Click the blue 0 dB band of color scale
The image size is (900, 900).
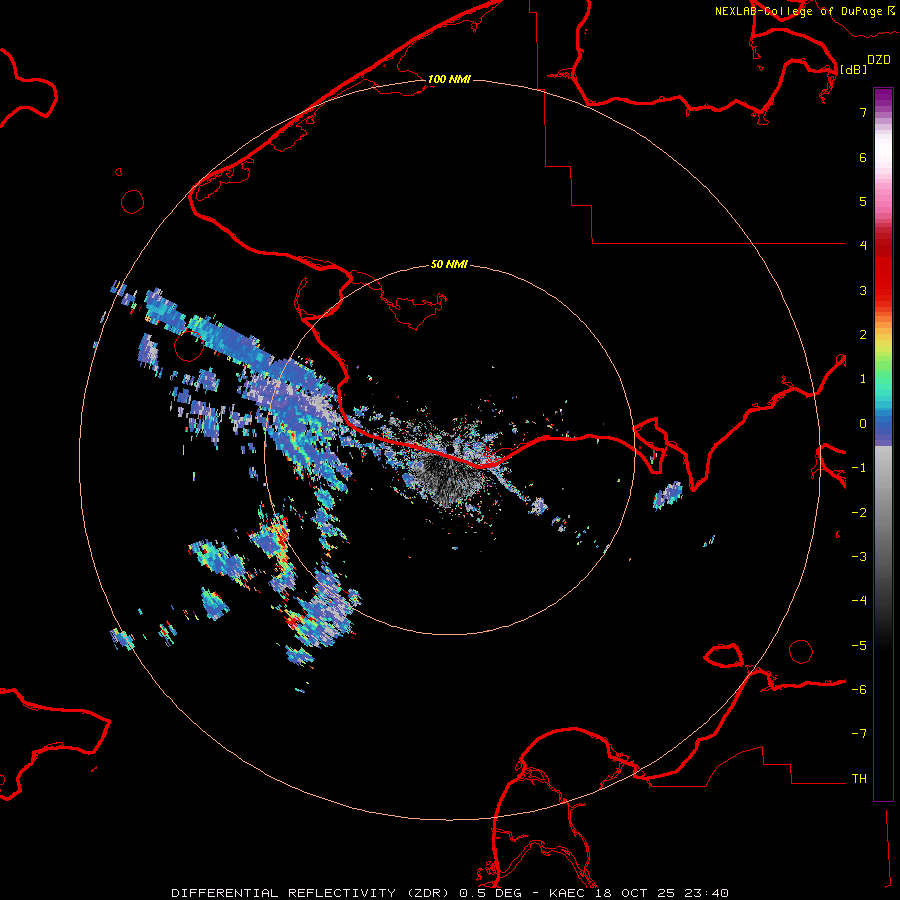click(883, 424)
